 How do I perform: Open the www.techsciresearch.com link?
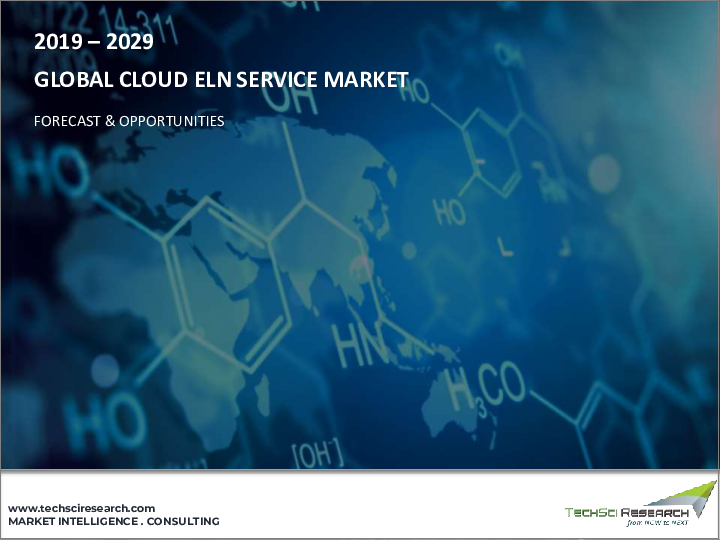pyautogui.click(x=82, y=508)
